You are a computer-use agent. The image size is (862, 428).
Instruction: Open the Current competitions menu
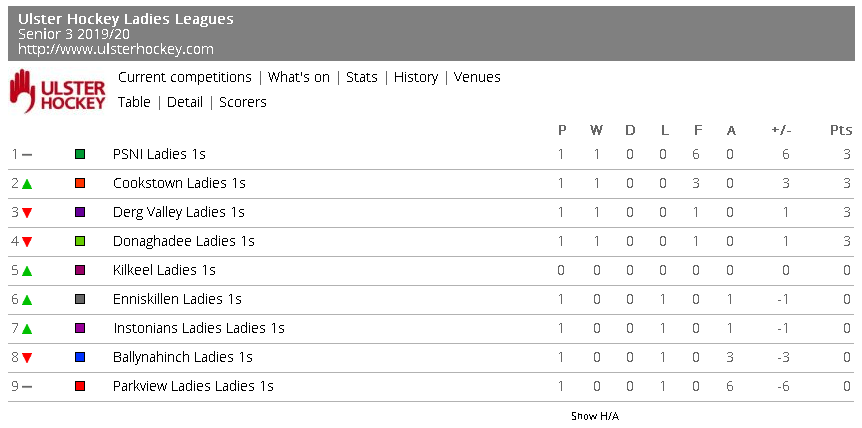coord(184,77)
